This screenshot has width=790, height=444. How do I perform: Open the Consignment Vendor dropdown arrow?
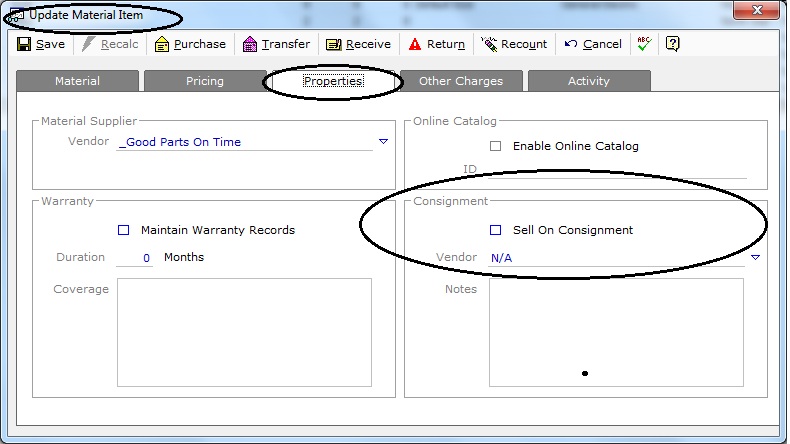click(x=755, y=257)
